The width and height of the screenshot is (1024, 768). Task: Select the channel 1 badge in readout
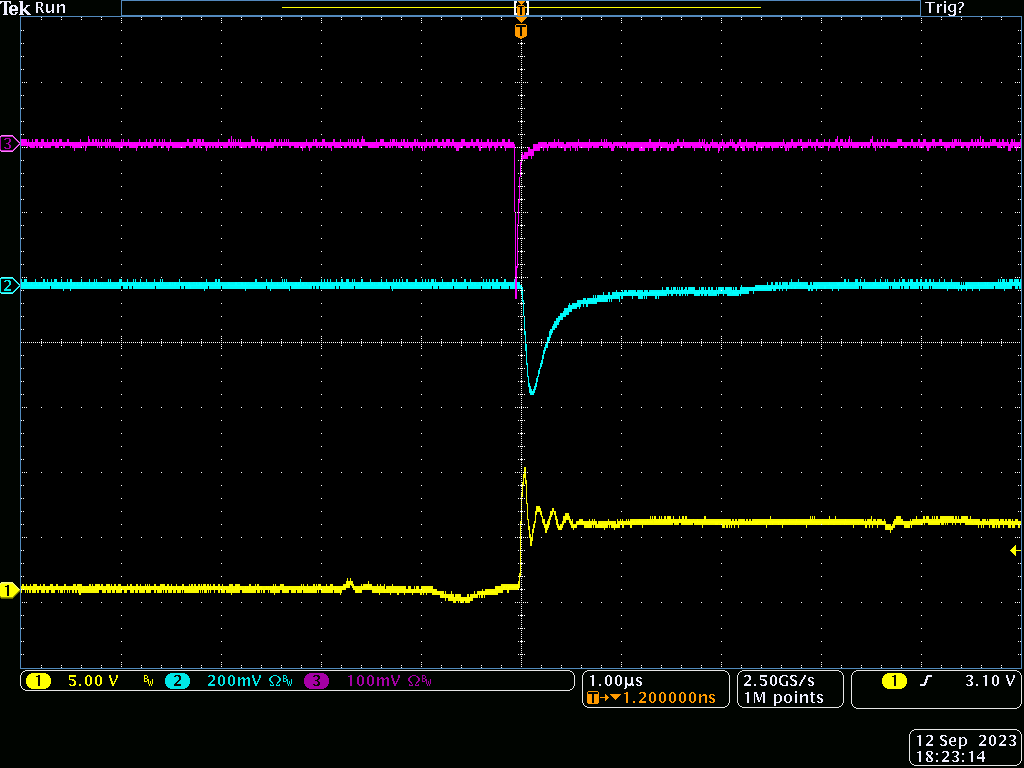[x=38, y=681]
